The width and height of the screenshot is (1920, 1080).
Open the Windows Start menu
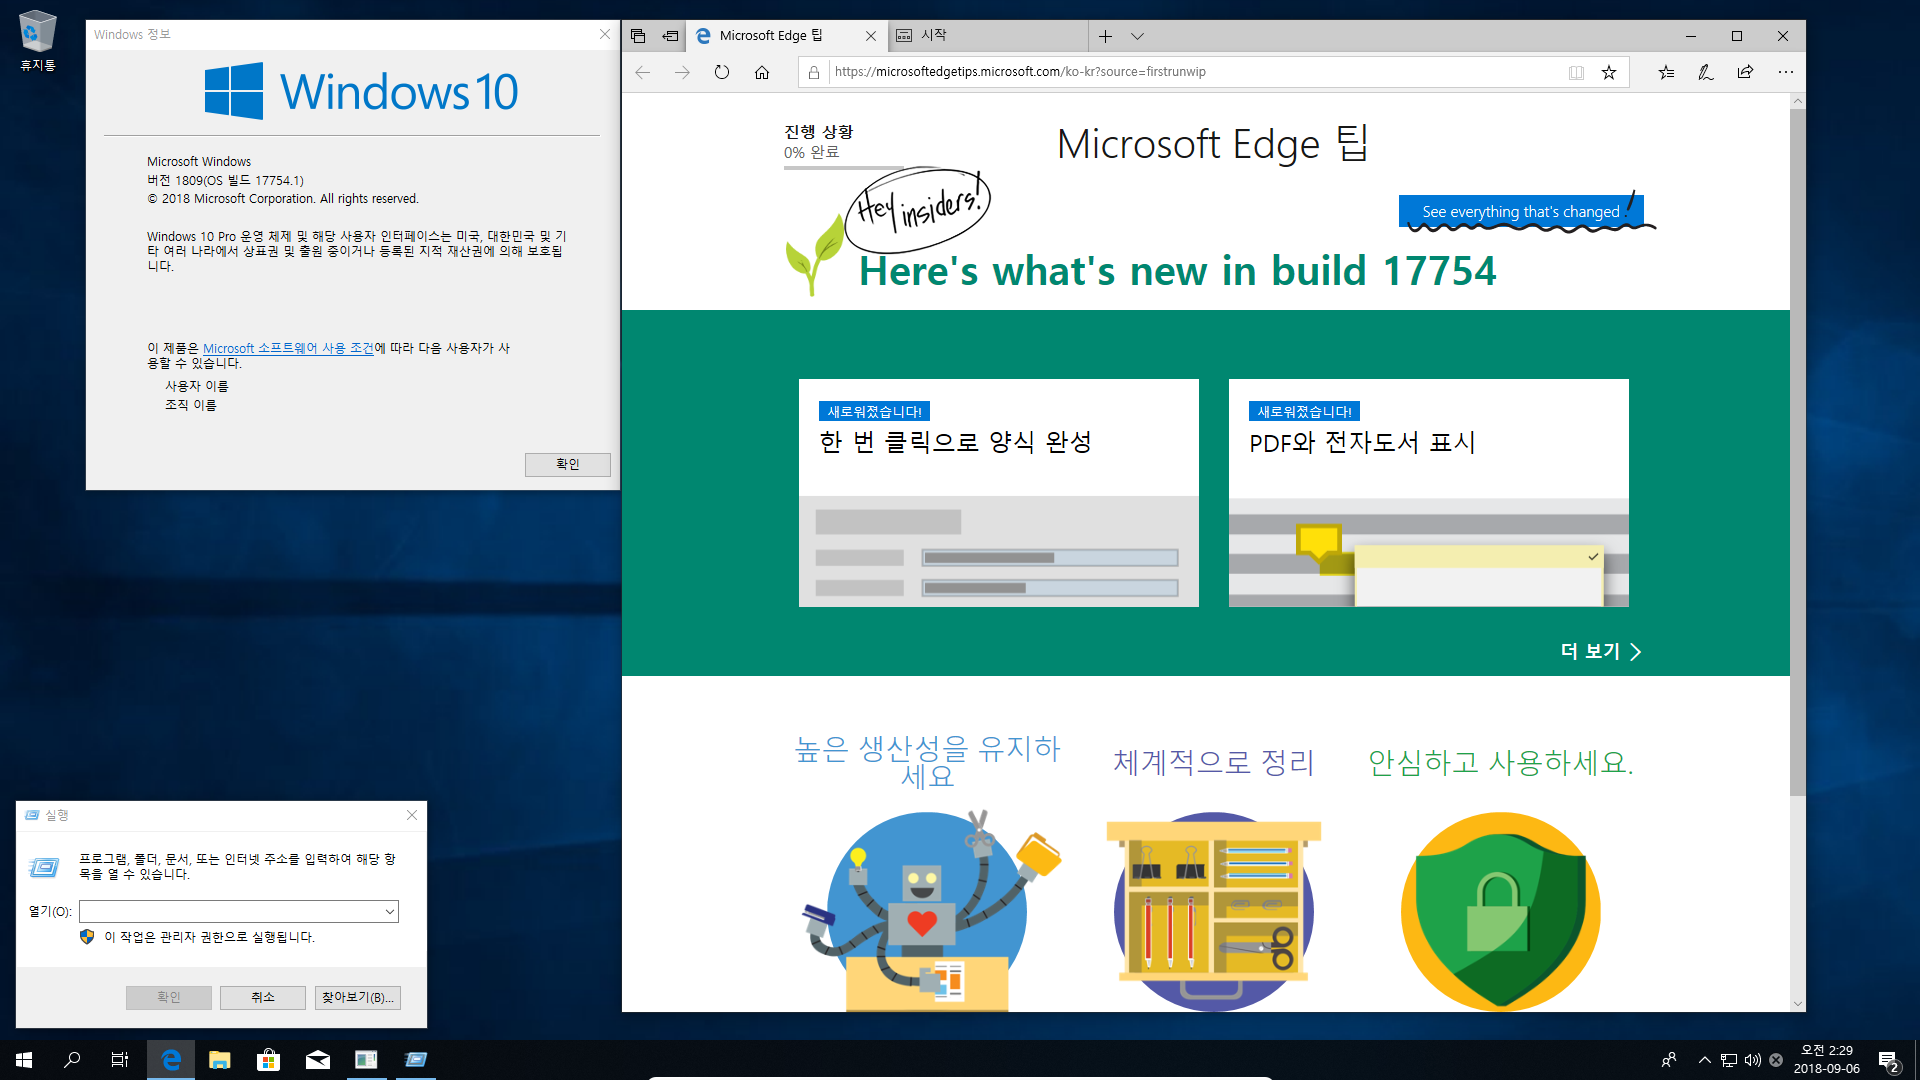24,1060
